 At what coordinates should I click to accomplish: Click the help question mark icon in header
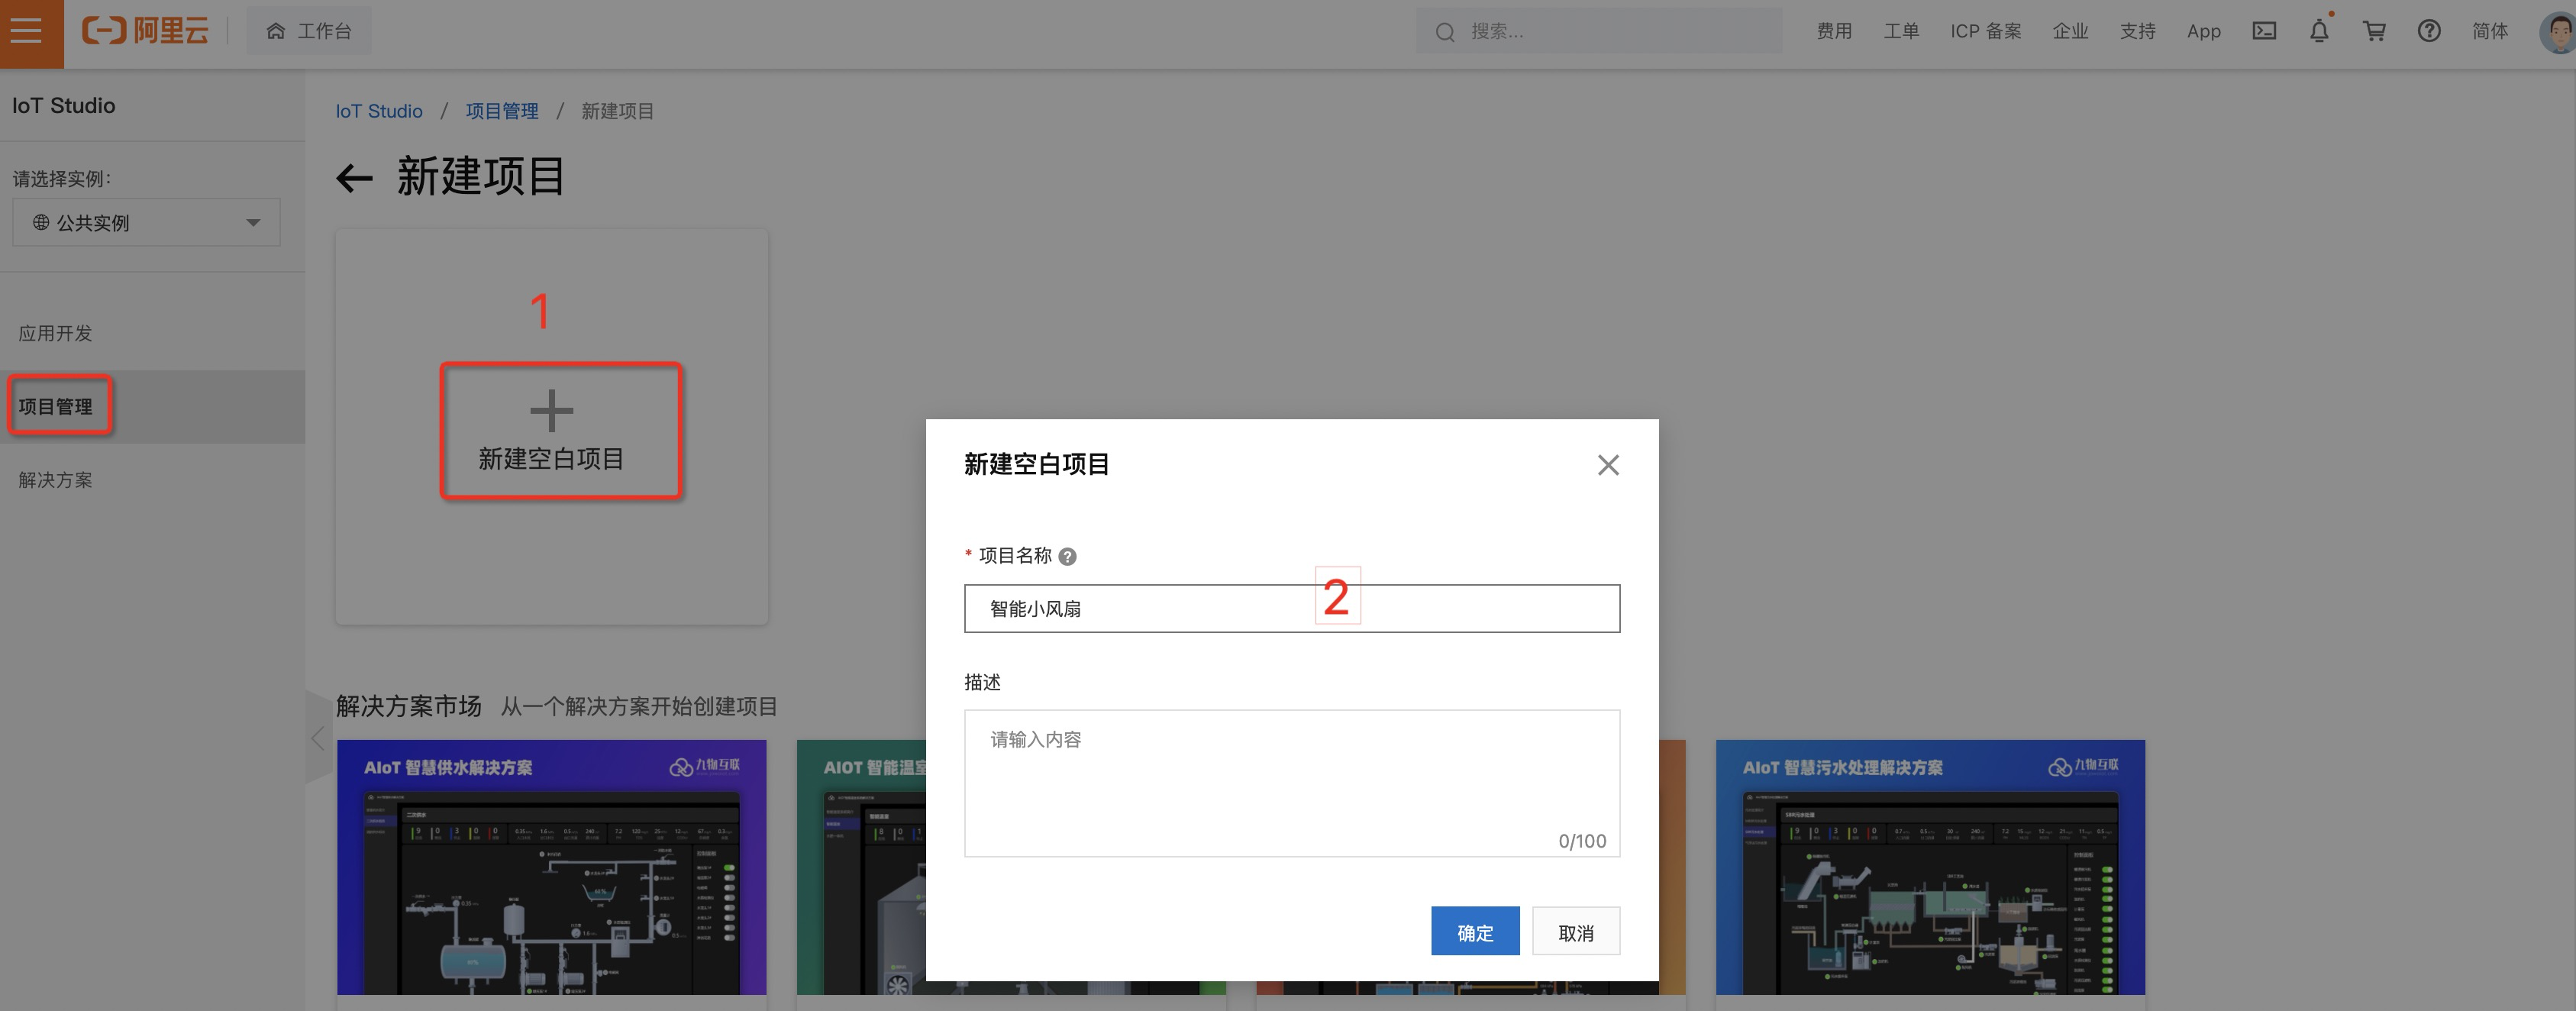click(x=2429, y=31)
